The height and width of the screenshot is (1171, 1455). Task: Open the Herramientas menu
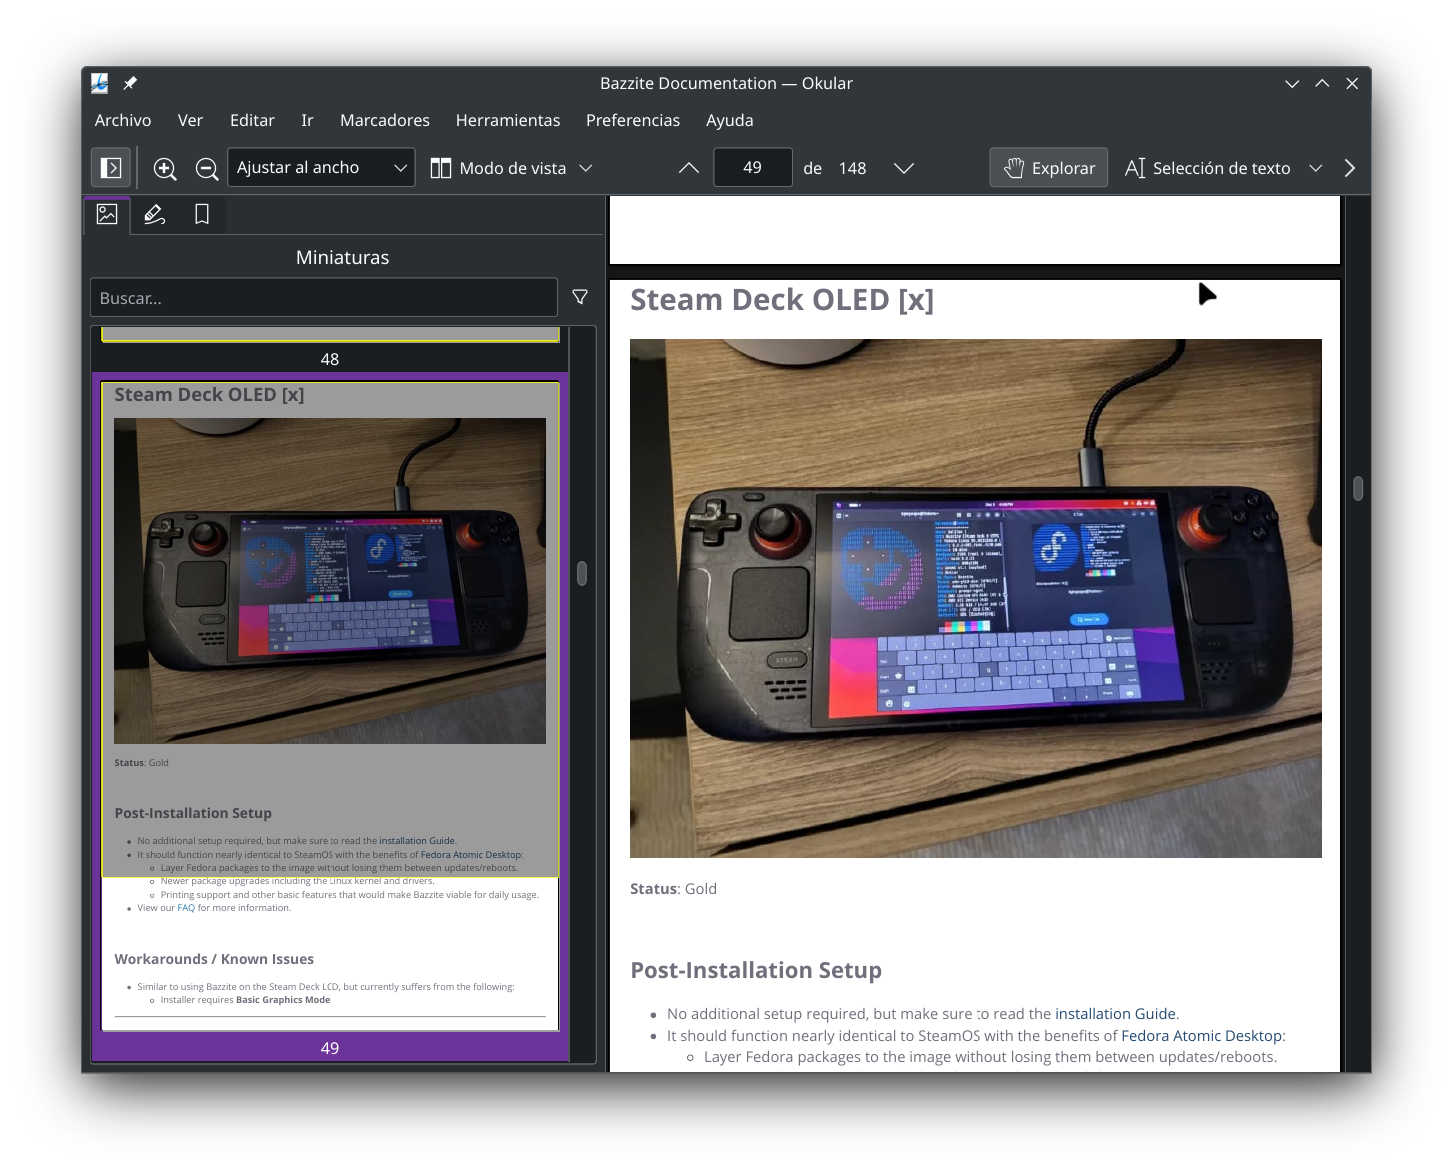tap(508, 120)
